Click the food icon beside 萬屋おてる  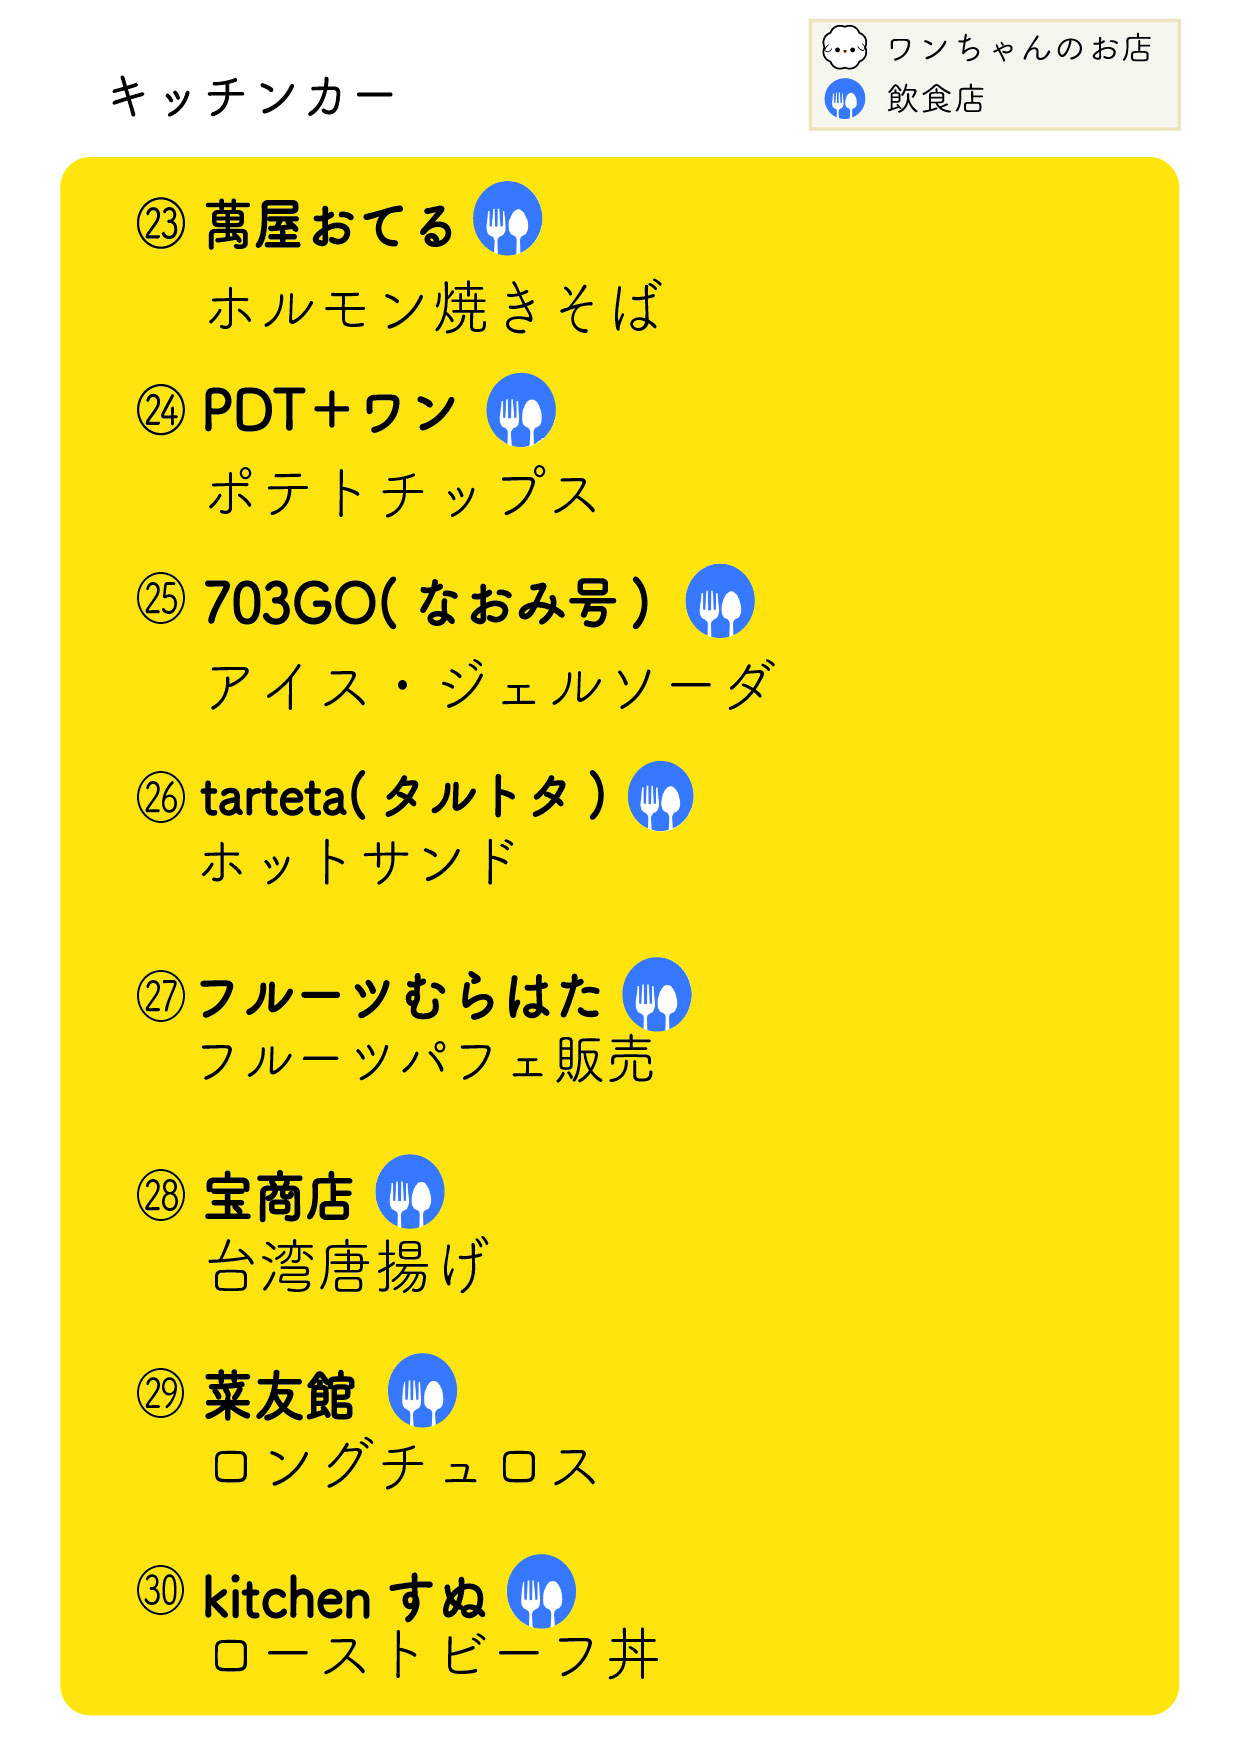tap(507, 218)
